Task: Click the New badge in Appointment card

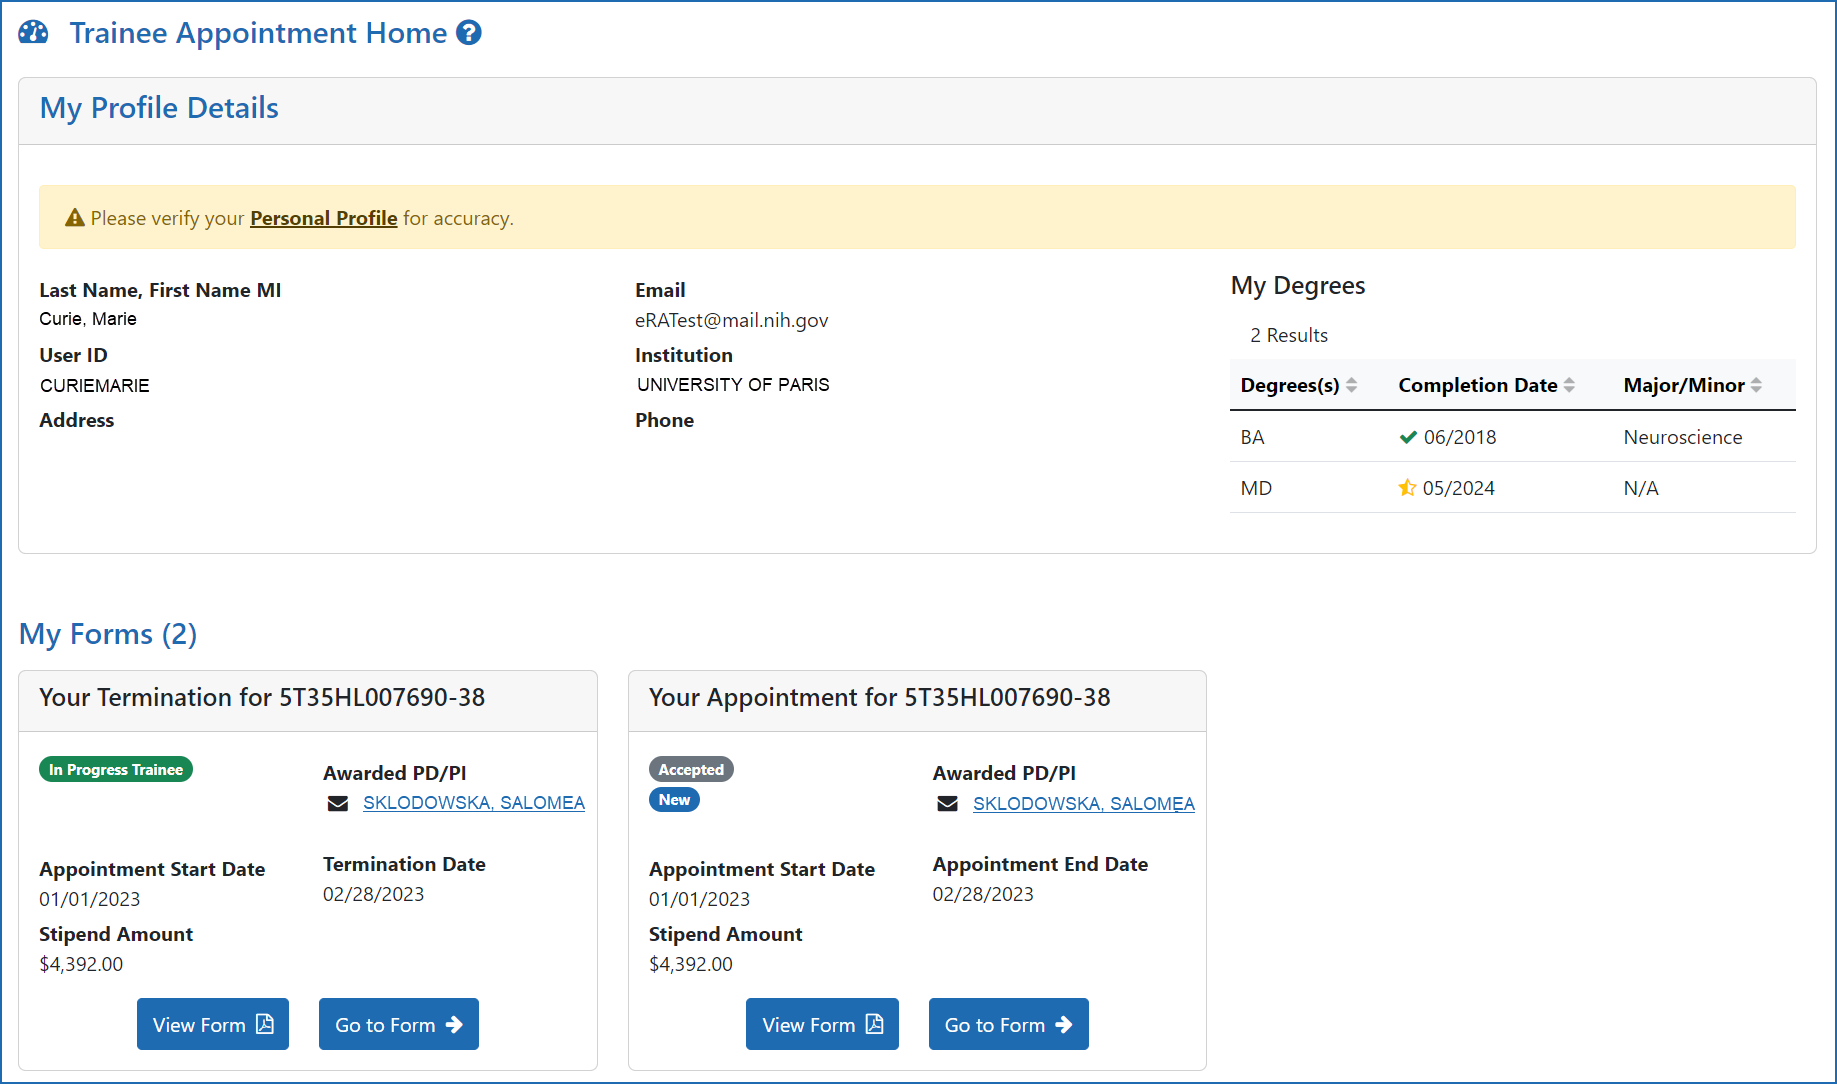Action: pyautogui.click(x=674, y=799)
